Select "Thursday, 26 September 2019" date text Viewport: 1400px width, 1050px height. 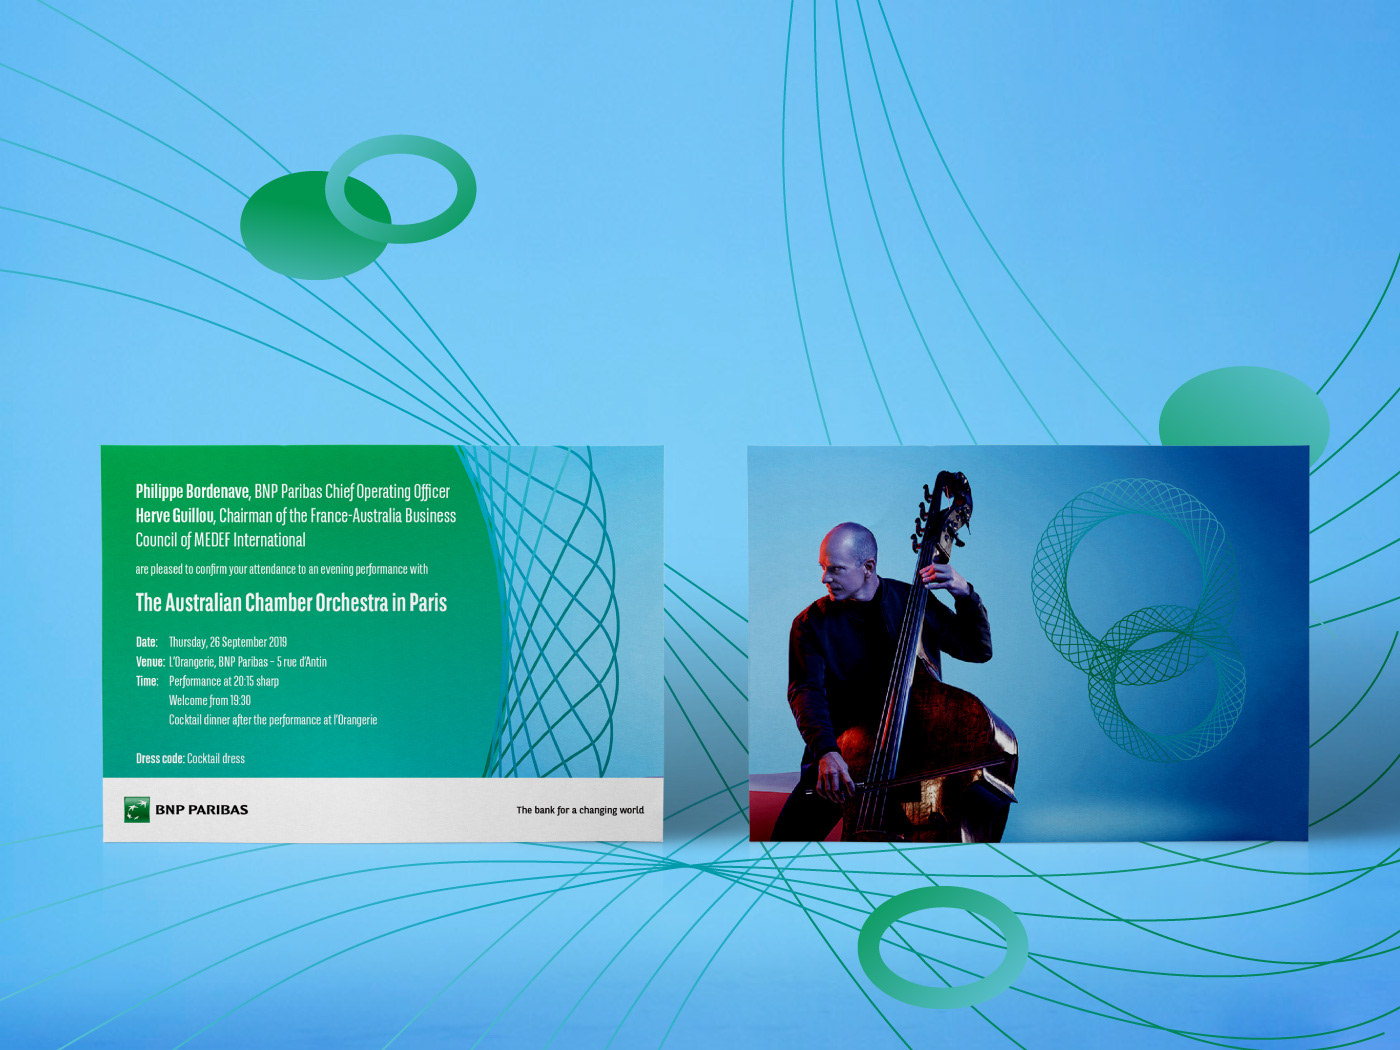click(x=228, y=642)
